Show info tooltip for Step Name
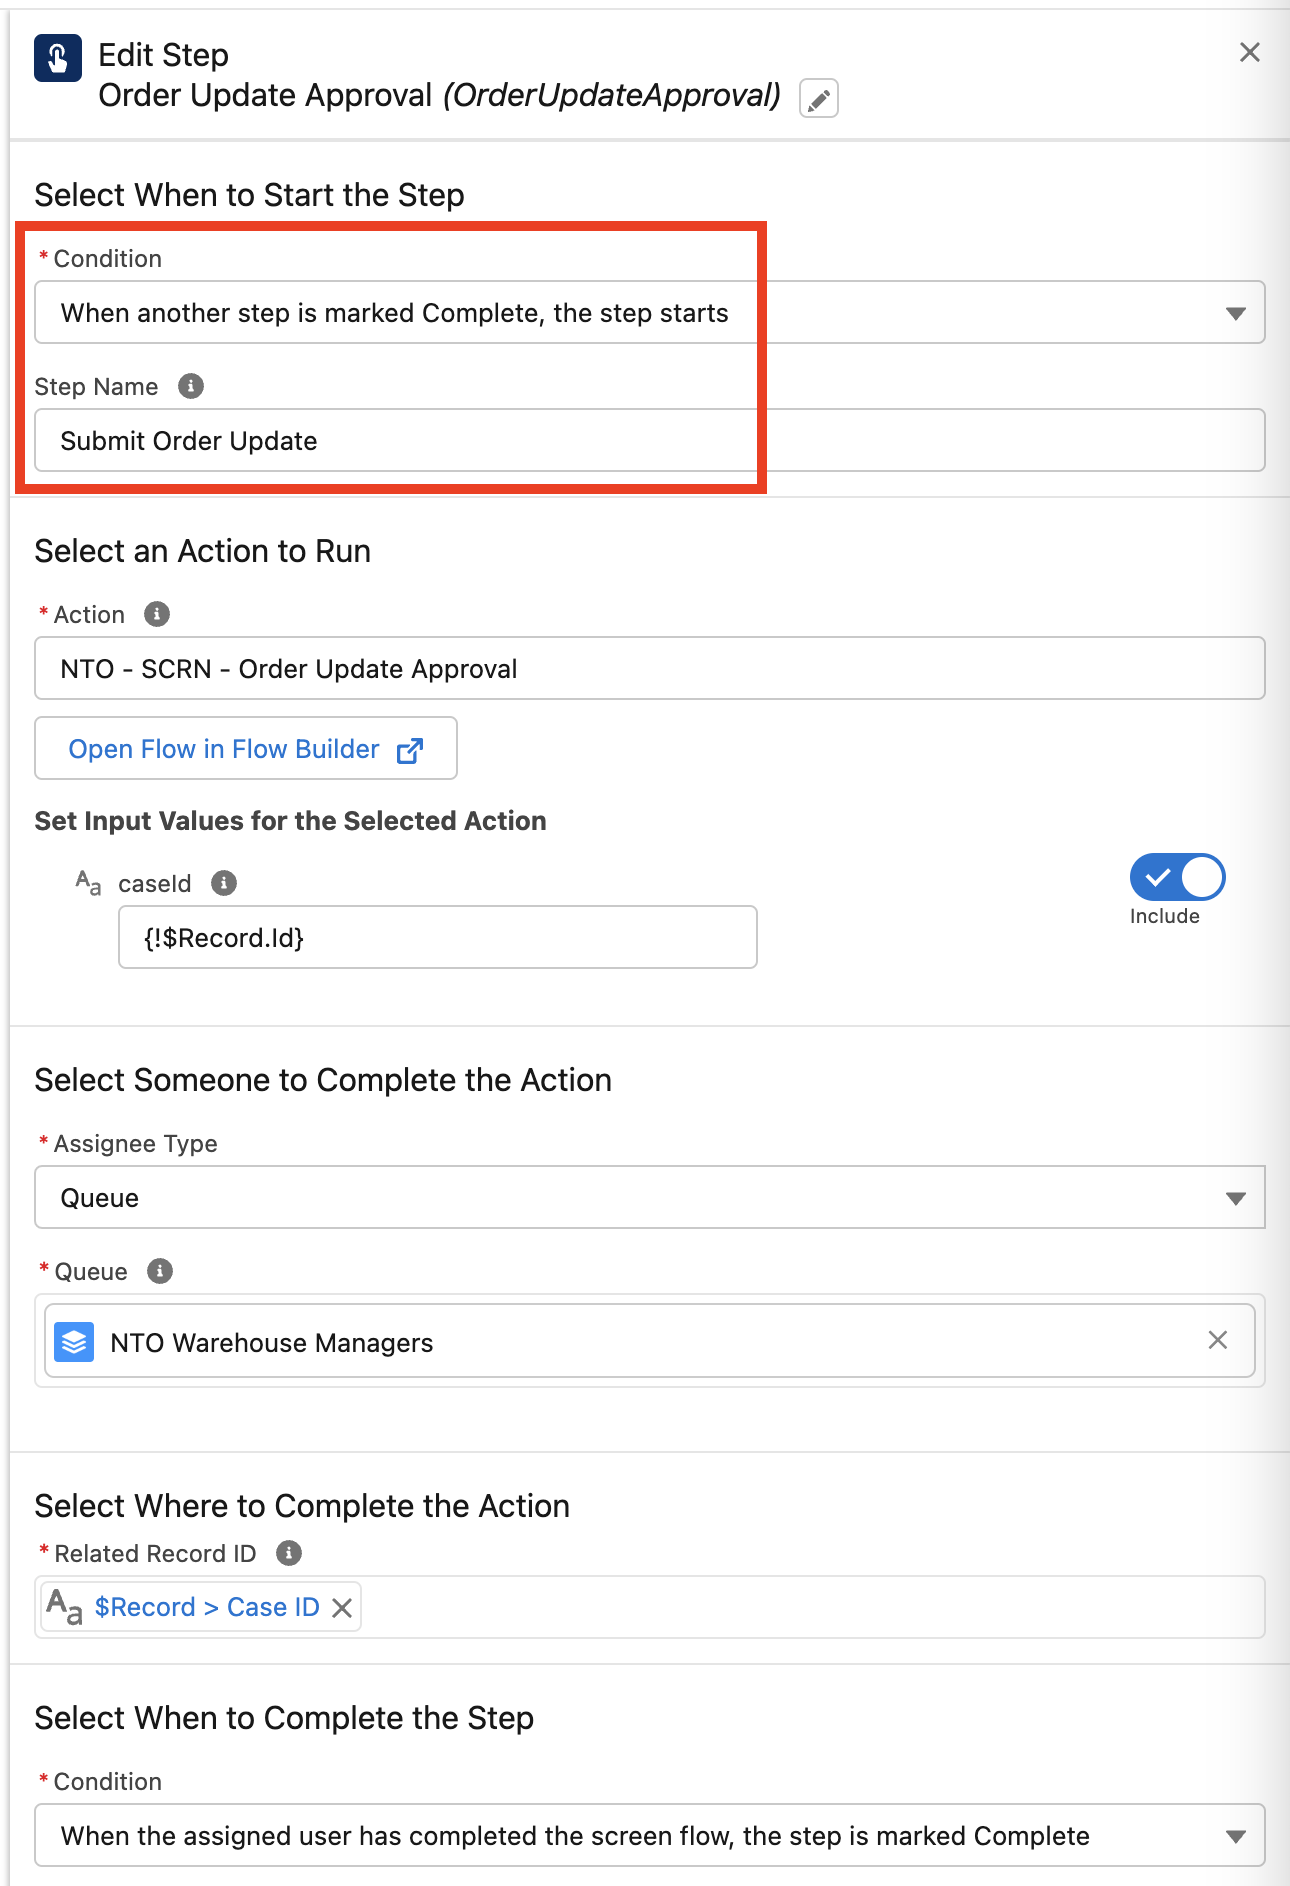This screenshot has width=1290, height=1886. click(x=190, y=386)
